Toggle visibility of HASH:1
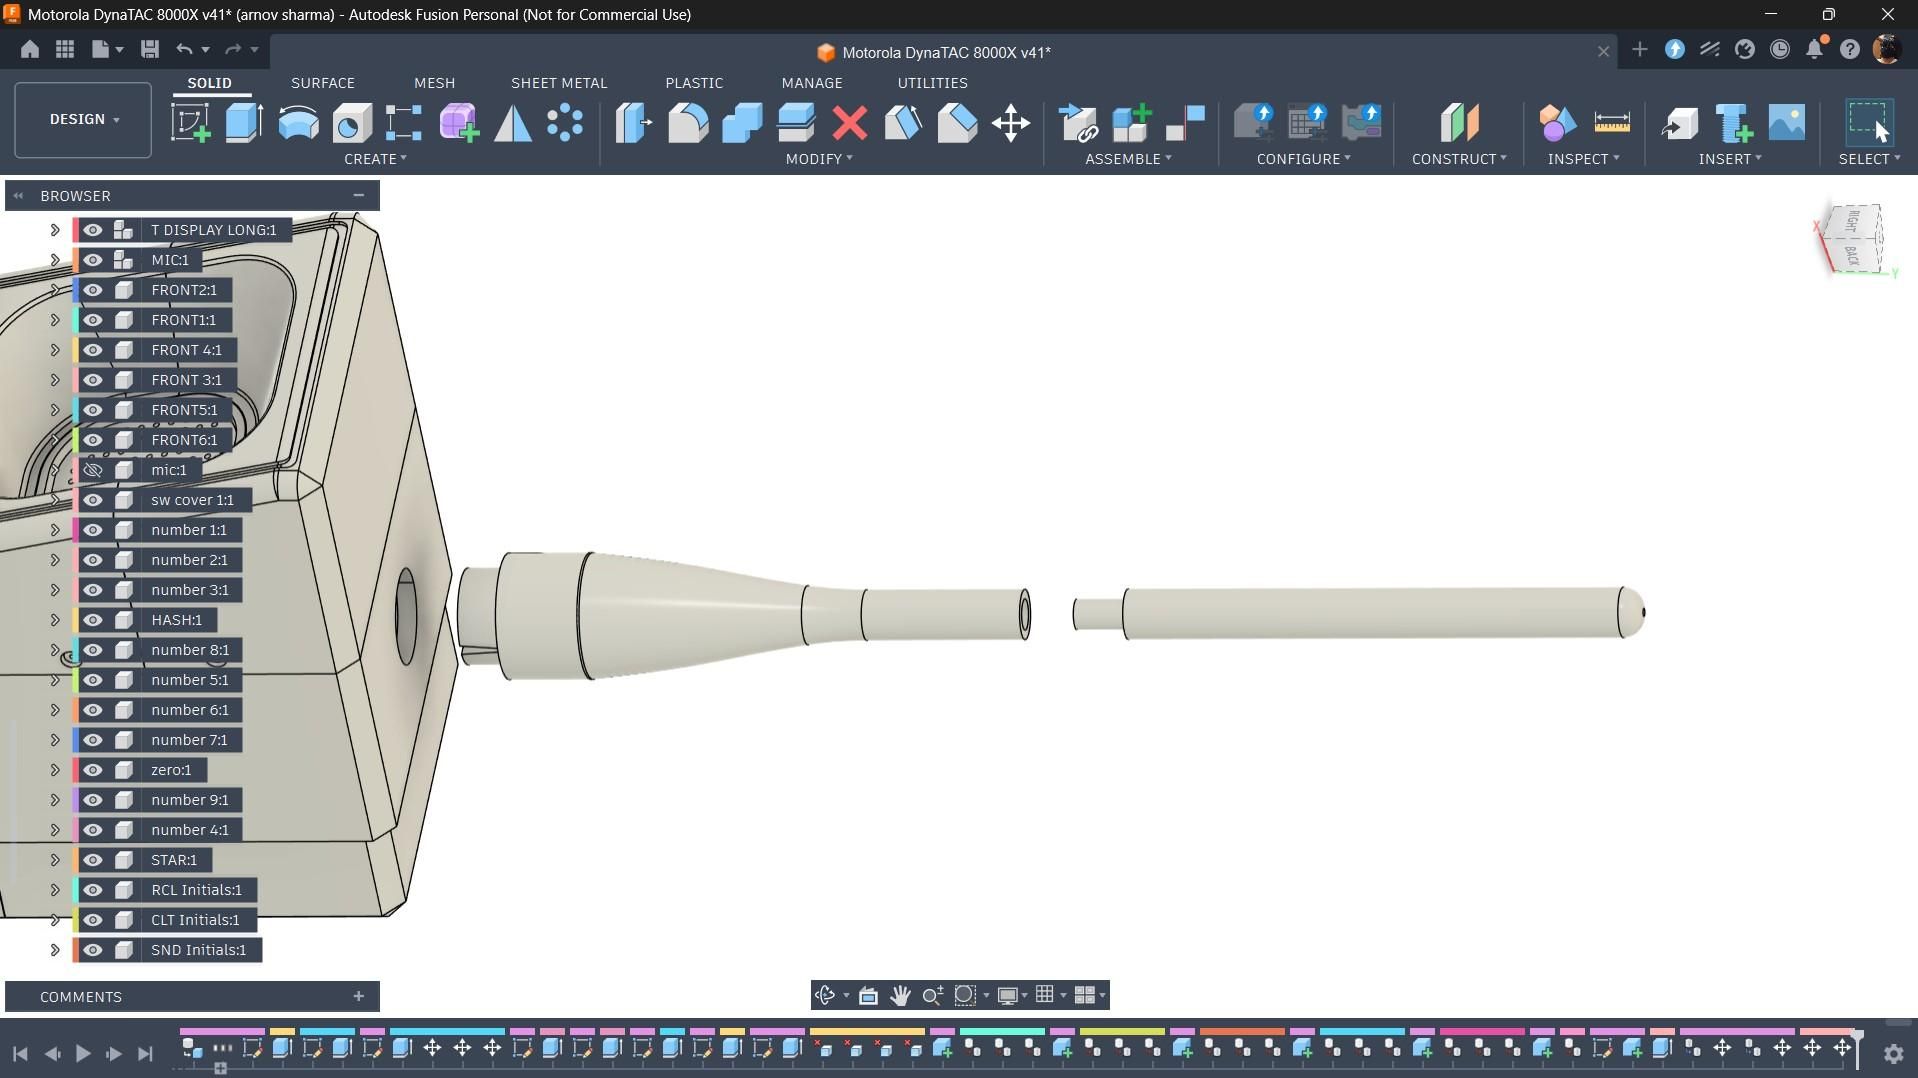The height and width of the screenshot is (1078, 1918). (x=93, y=620)
